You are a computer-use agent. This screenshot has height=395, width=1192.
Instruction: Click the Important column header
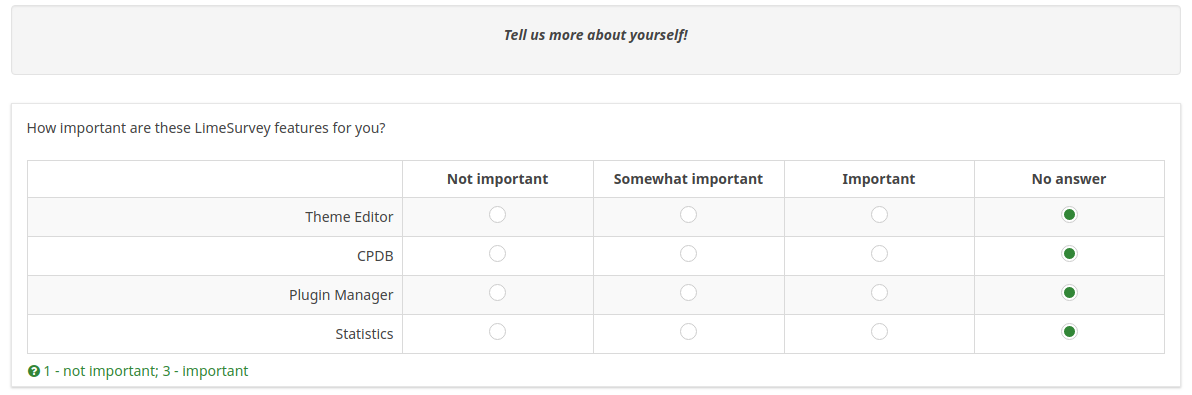pos(879,179)
